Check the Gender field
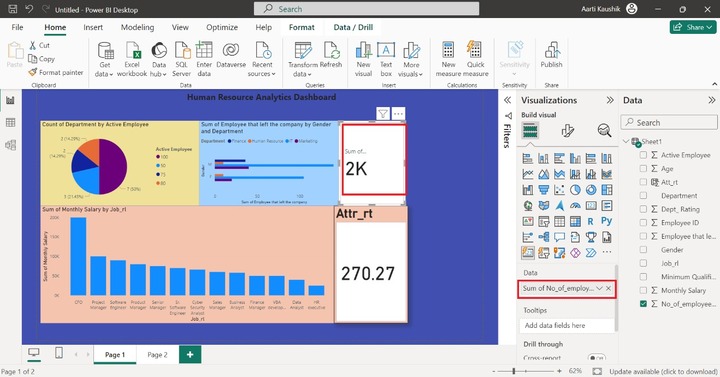720x377 pixels. point(643,250)
